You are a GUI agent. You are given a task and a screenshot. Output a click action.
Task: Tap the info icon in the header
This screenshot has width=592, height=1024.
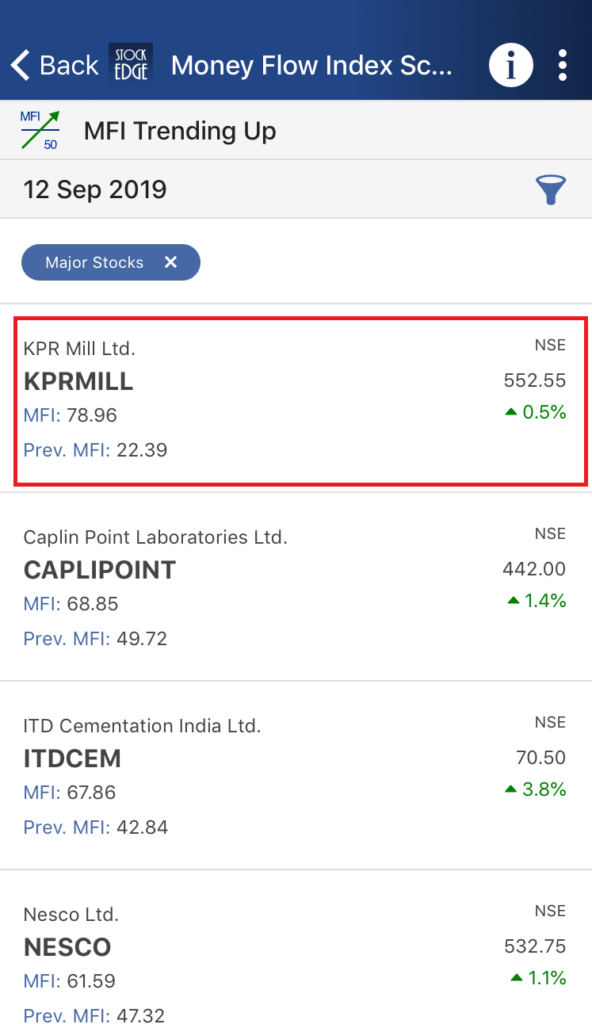511,64
